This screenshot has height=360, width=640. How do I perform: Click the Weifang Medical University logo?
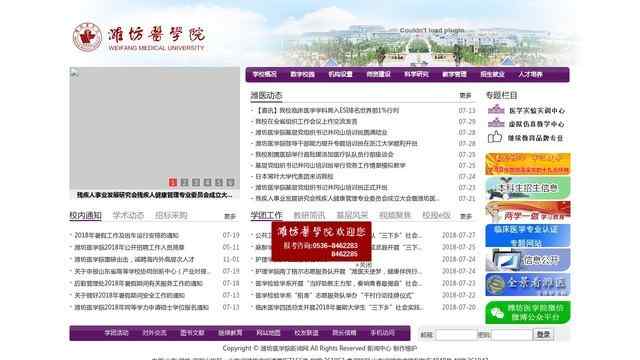click(139, 38)
